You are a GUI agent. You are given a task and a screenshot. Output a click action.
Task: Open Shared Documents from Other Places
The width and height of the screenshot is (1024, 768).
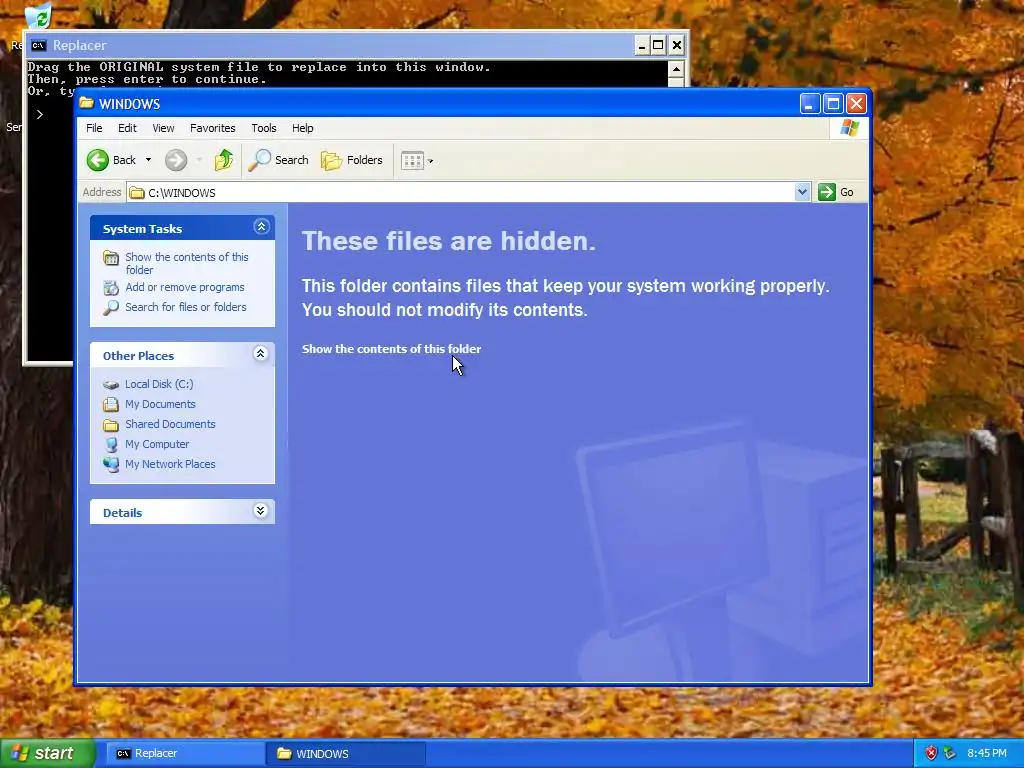click(170, 424)
